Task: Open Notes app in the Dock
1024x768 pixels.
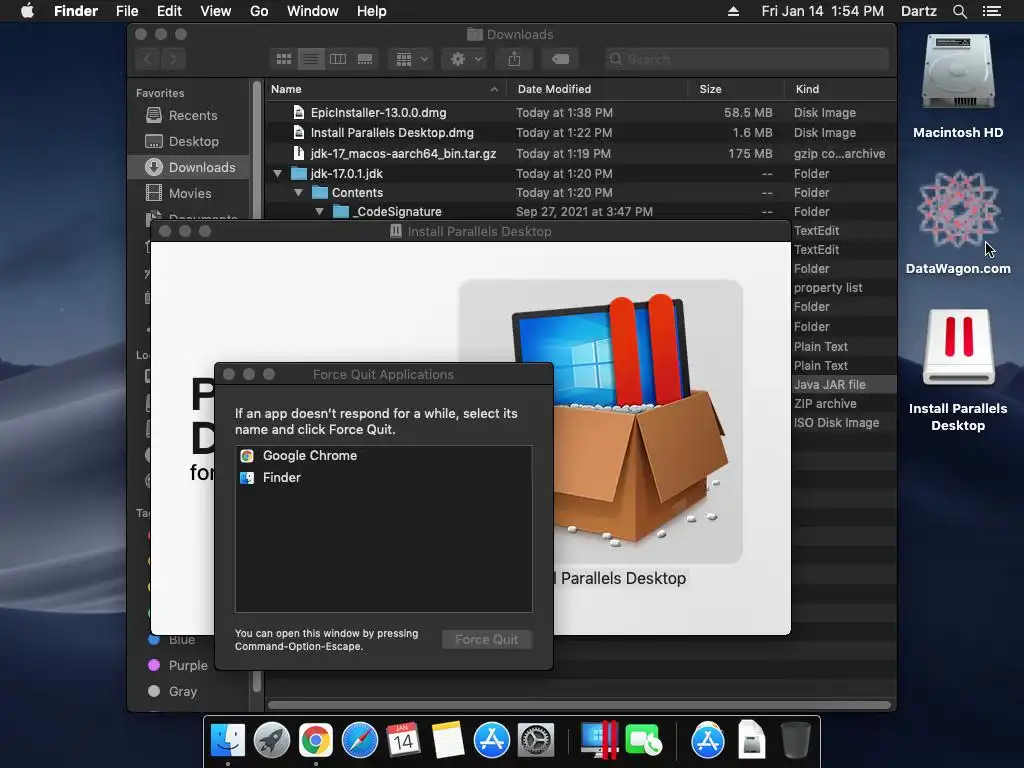Action: pos(447,741)
